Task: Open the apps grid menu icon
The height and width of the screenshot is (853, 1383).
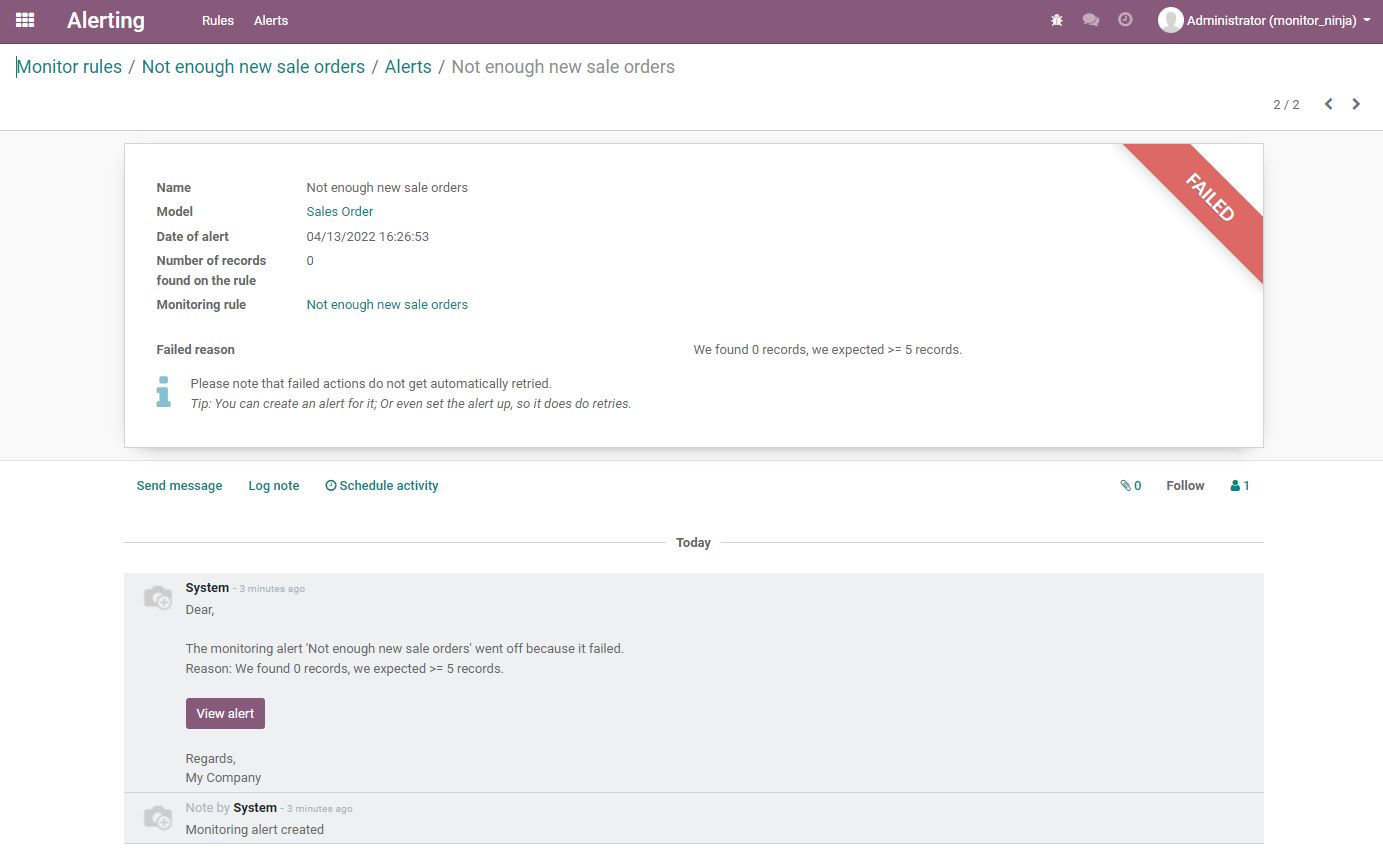Action: (x=25, y=20)
